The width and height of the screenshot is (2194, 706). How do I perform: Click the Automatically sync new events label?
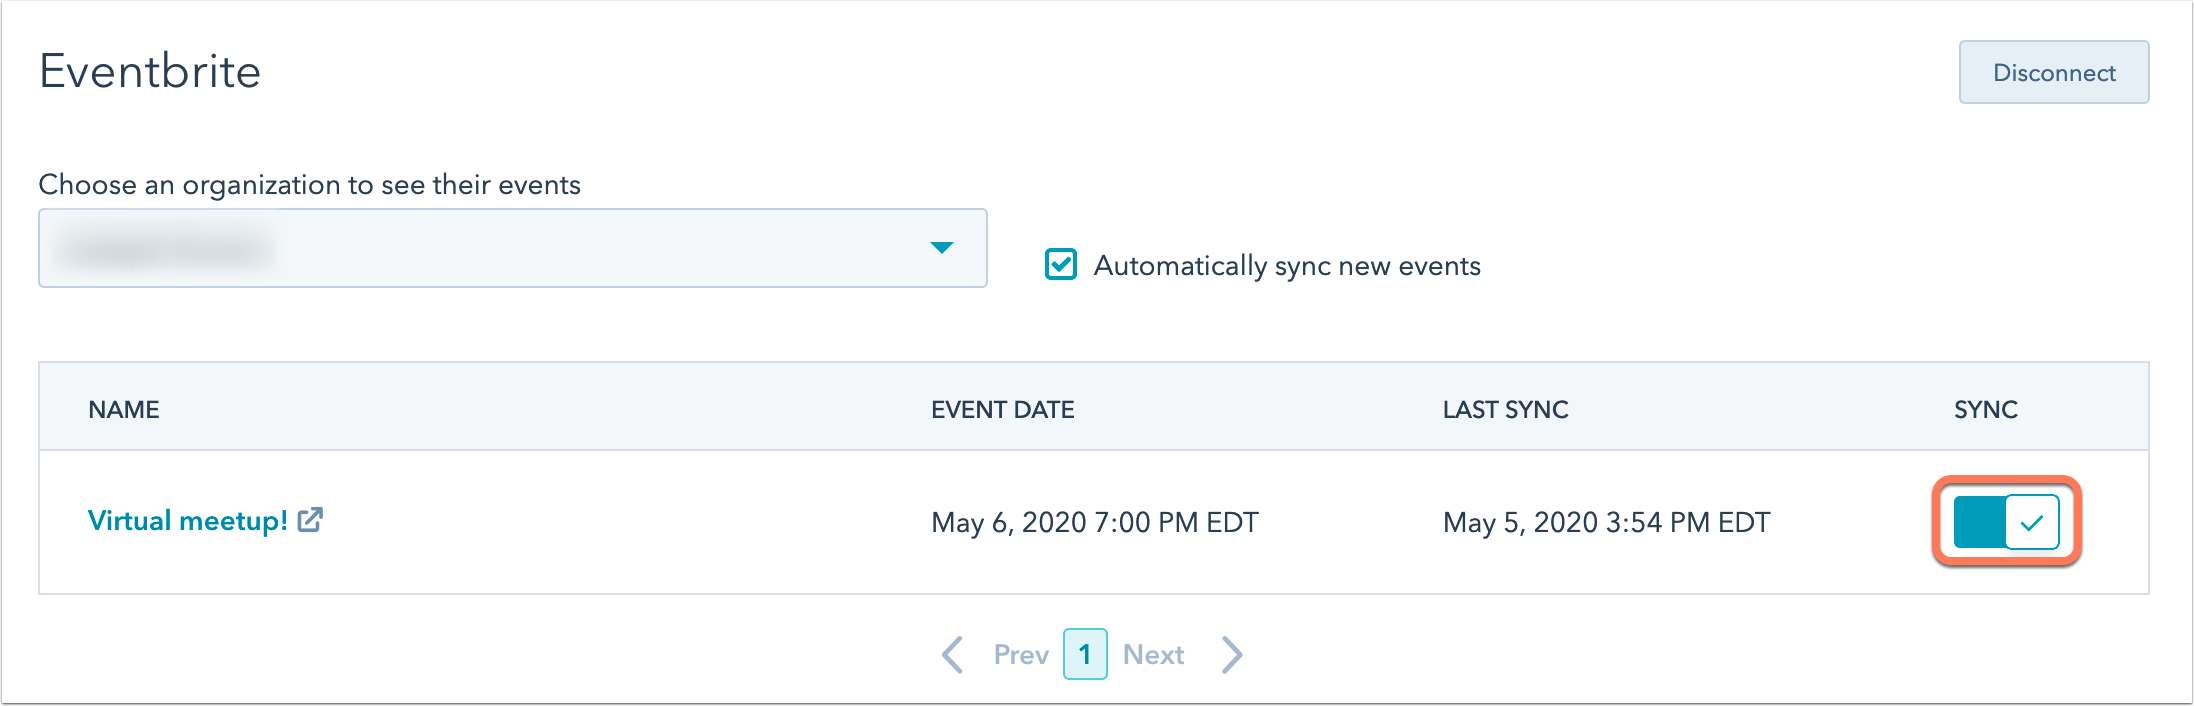(1287, 266)
